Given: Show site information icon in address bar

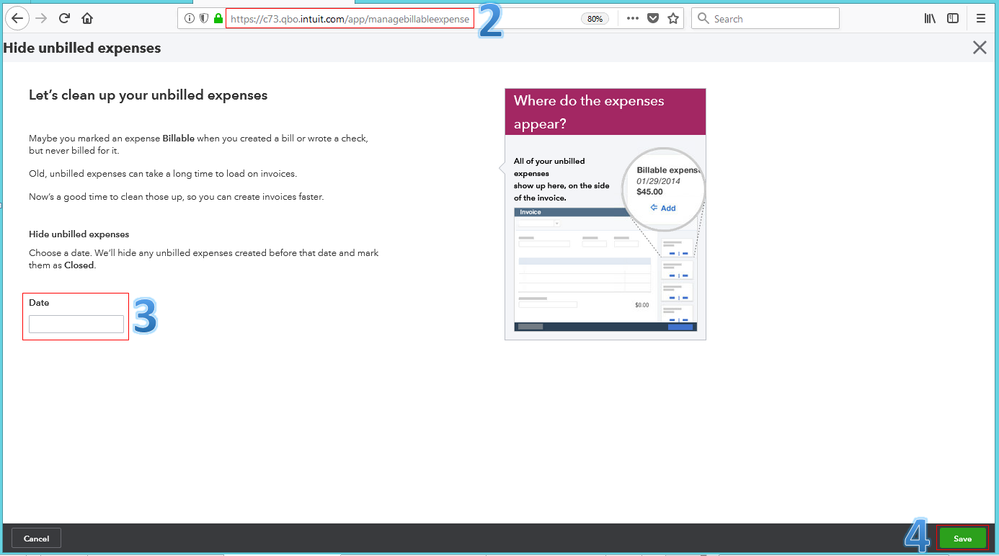Looking at the screenshot, I should (x=189, y=18).
